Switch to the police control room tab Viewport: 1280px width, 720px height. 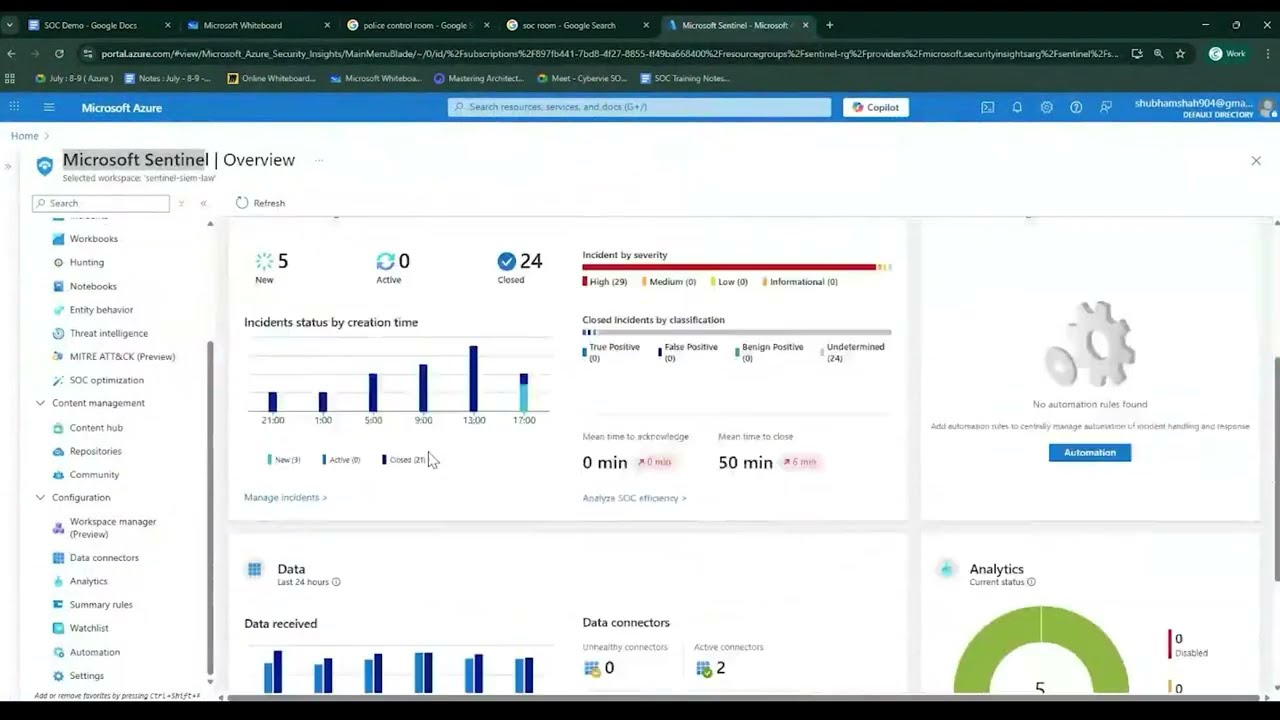[x=417, y=25]
